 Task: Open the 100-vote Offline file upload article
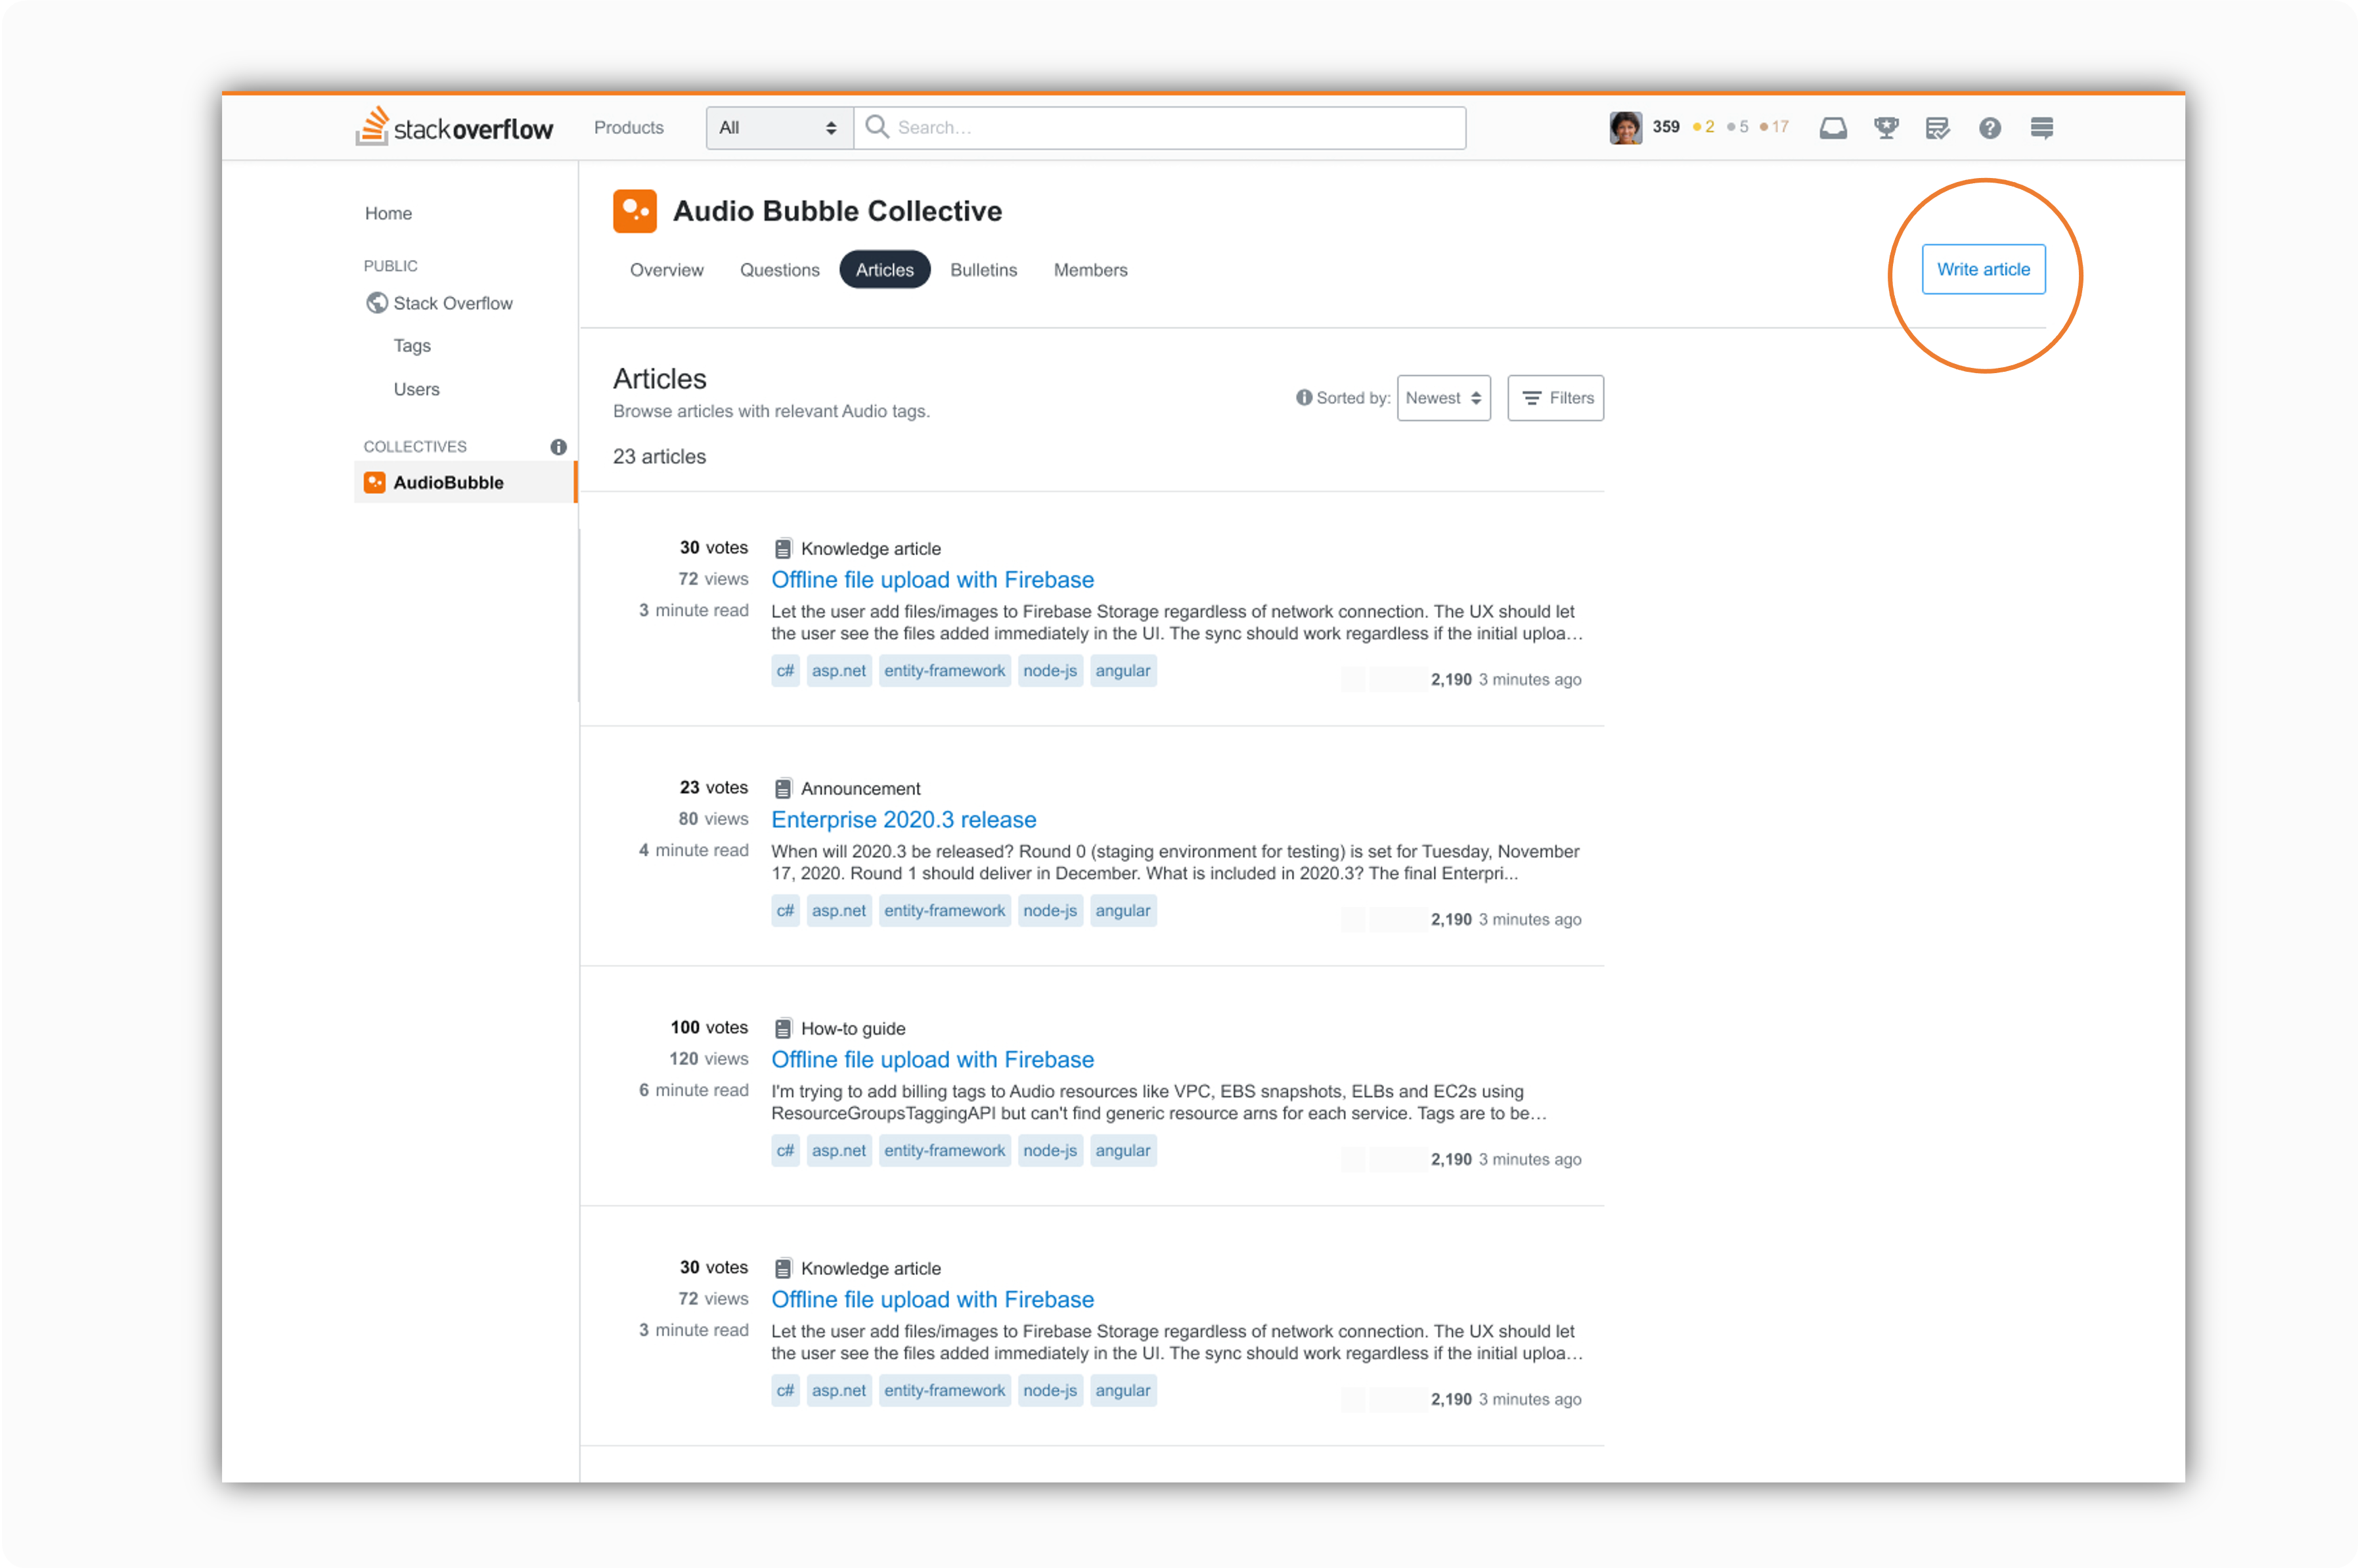pos(933,1059)
